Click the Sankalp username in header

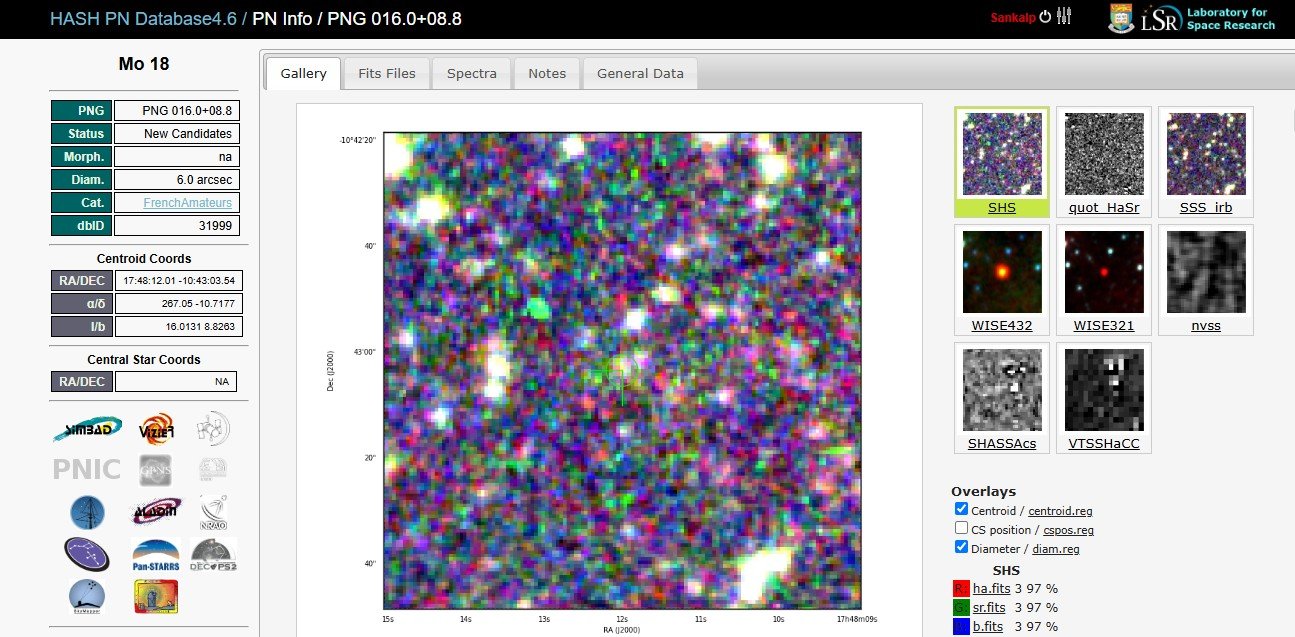point(1012,17)
